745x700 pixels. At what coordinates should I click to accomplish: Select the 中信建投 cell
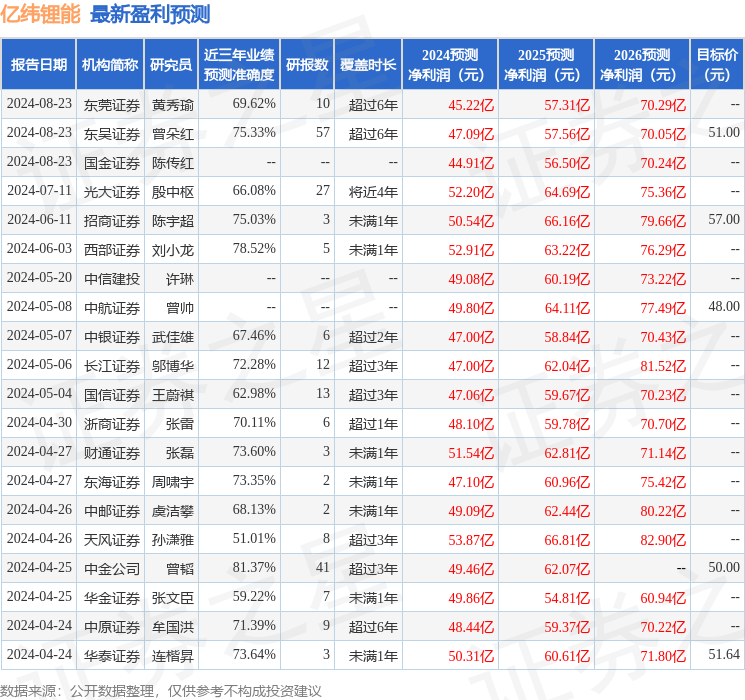(x=112, y=279)
